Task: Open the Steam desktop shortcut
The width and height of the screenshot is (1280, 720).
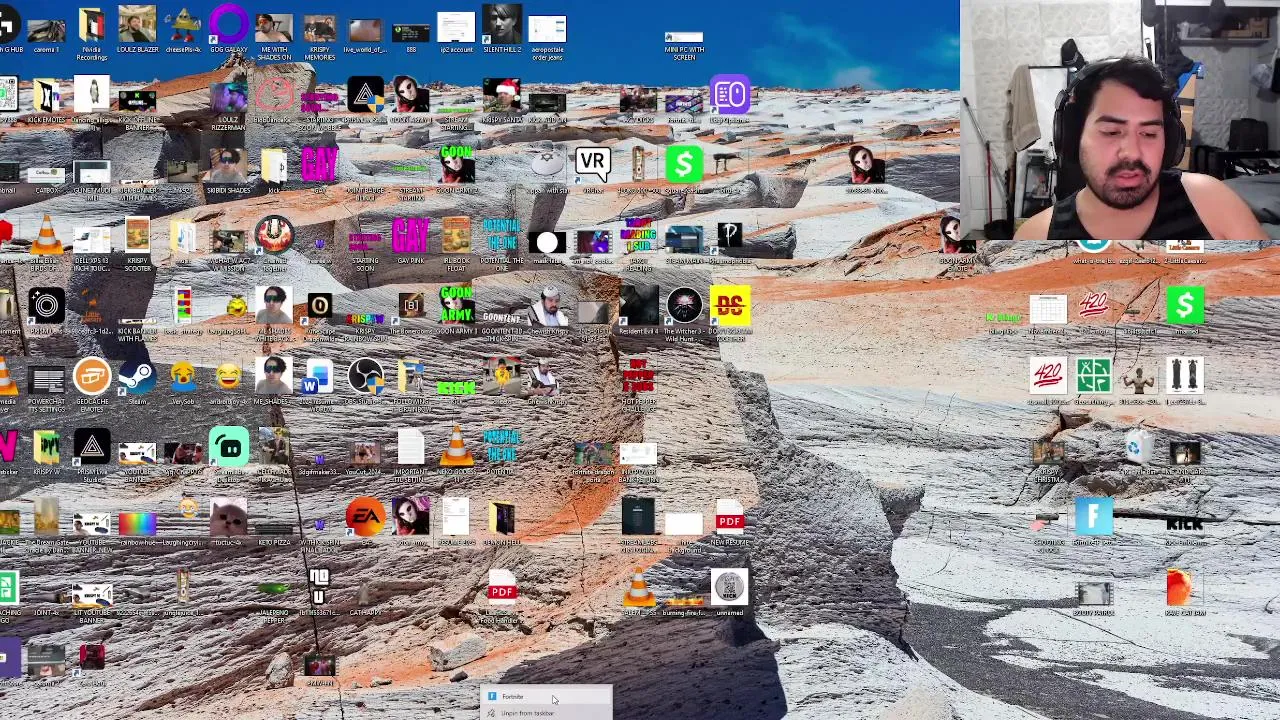Action: pos(137,377)
